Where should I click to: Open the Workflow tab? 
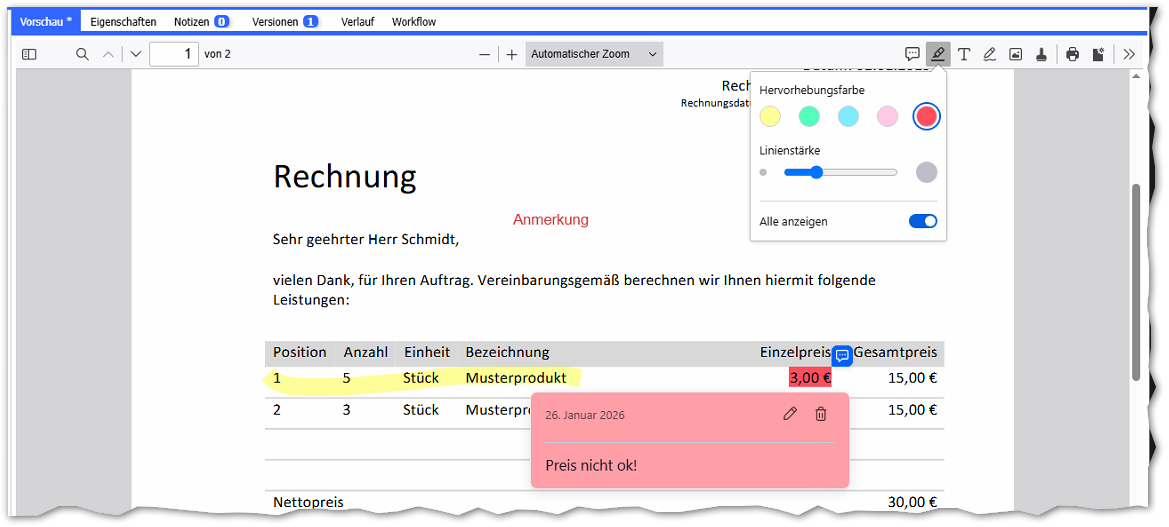(x=414, y=22)
